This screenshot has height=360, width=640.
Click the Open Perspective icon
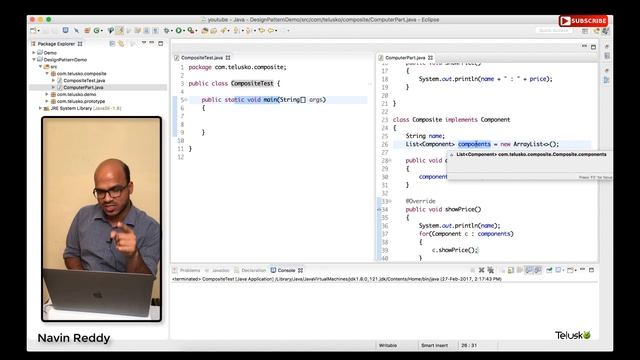585,31
